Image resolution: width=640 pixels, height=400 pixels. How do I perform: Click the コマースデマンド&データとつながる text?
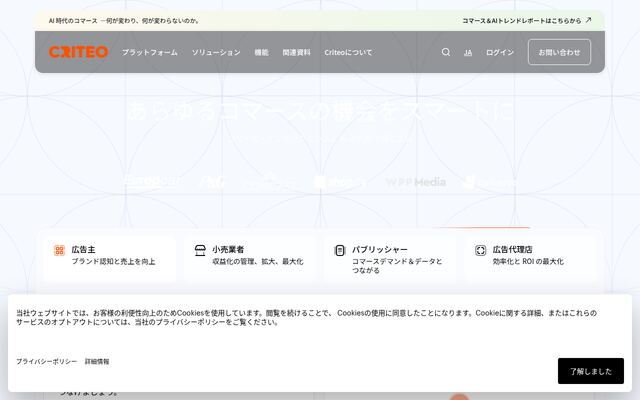click(397, 266)
